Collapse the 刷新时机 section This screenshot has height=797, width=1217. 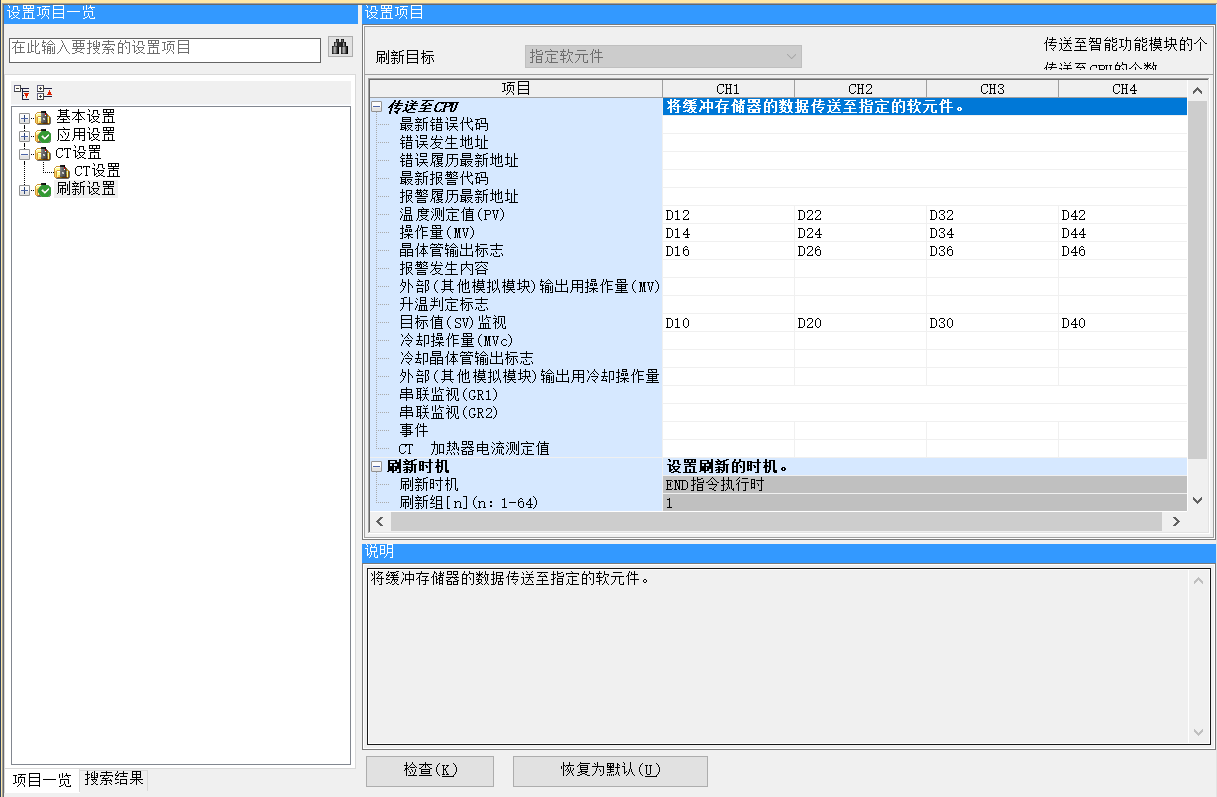tap(377, 467)
